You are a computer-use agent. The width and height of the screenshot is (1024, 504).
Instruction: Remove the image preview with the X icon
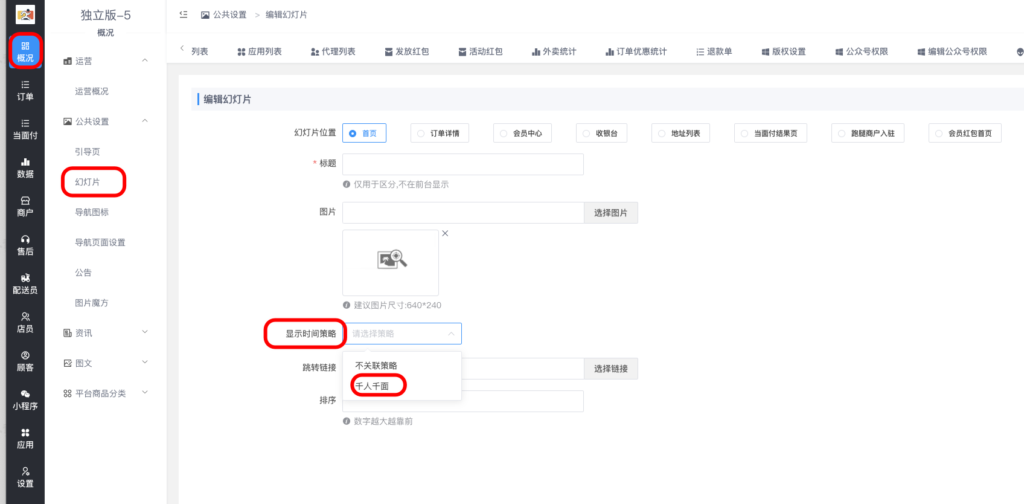tap(445, 233)
